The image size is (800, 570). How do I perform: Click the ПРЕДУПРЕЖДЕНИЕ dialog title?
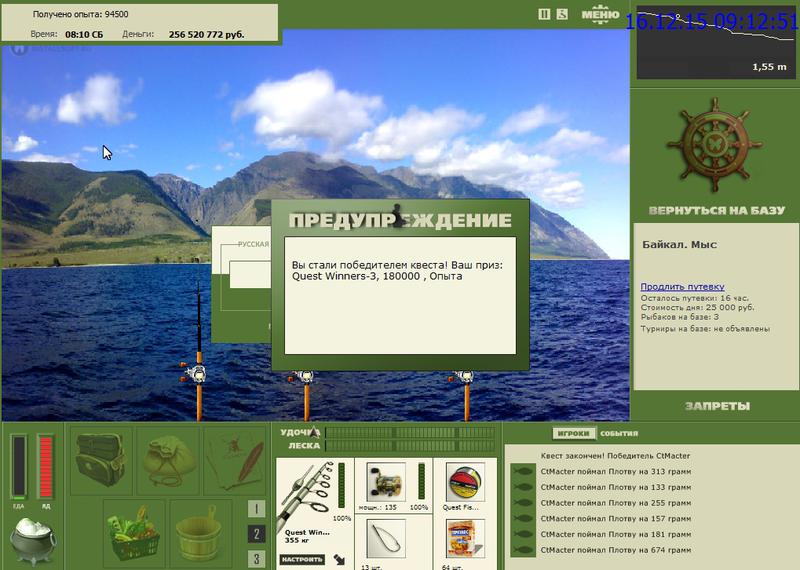tap(400, 220)
